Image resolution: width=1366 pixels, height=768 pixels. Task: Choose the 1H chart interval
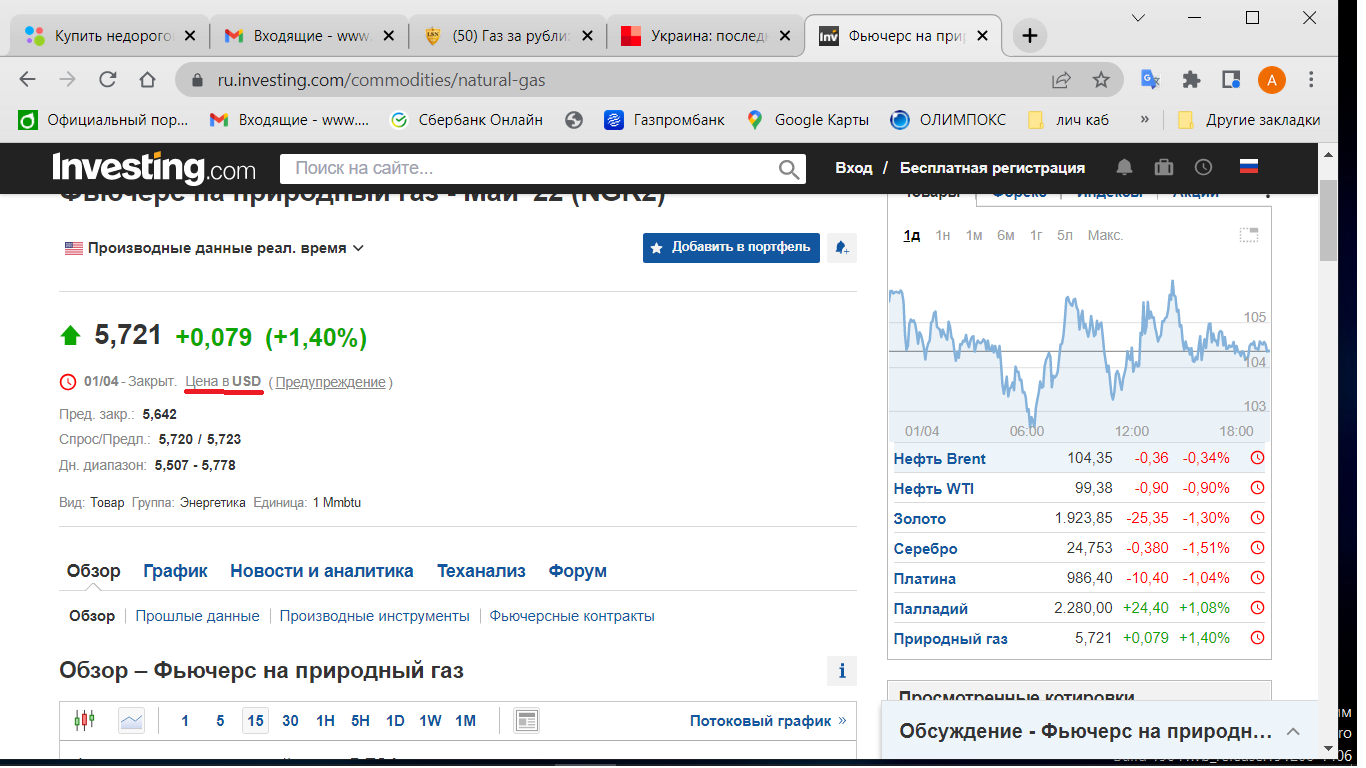click(x=325, y=720)
